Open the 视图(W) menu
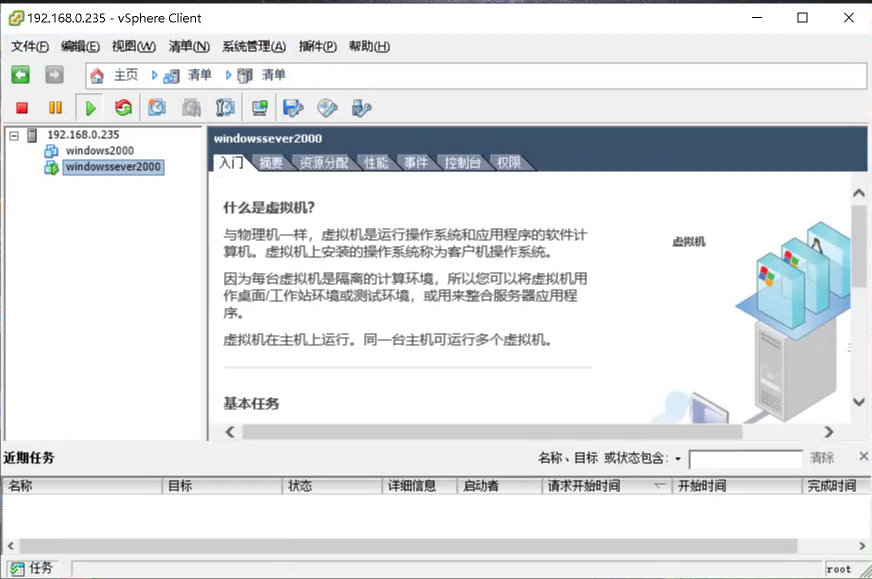 [133, 46]
